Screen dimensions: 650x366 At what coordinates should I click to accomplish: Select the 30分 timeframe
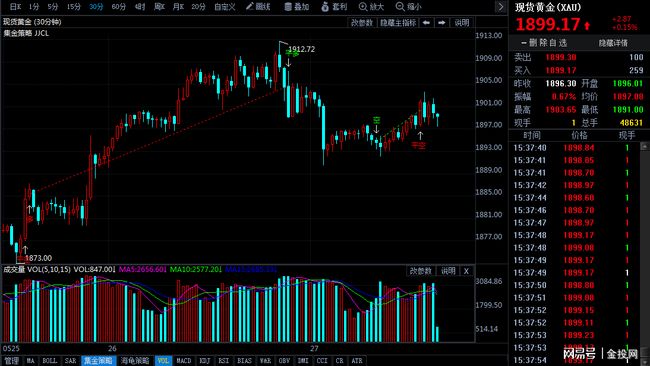[96, 7]
